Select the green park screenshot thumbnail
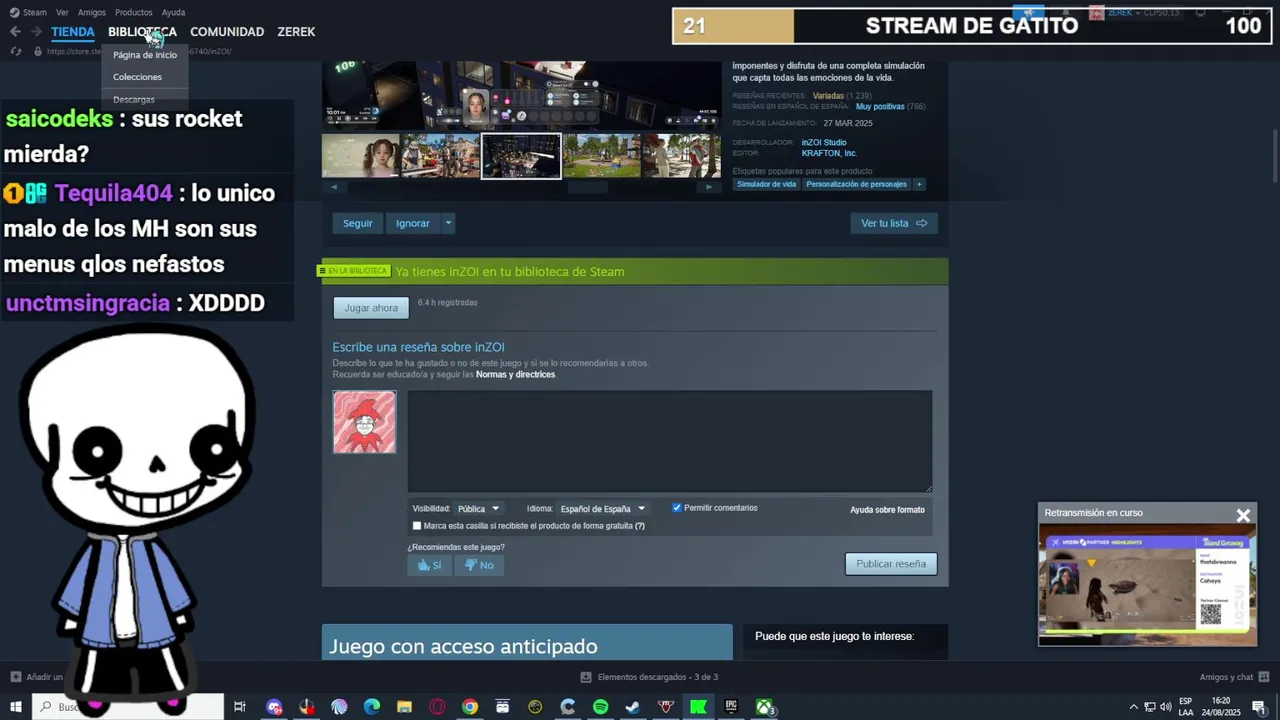 (601, 156)
